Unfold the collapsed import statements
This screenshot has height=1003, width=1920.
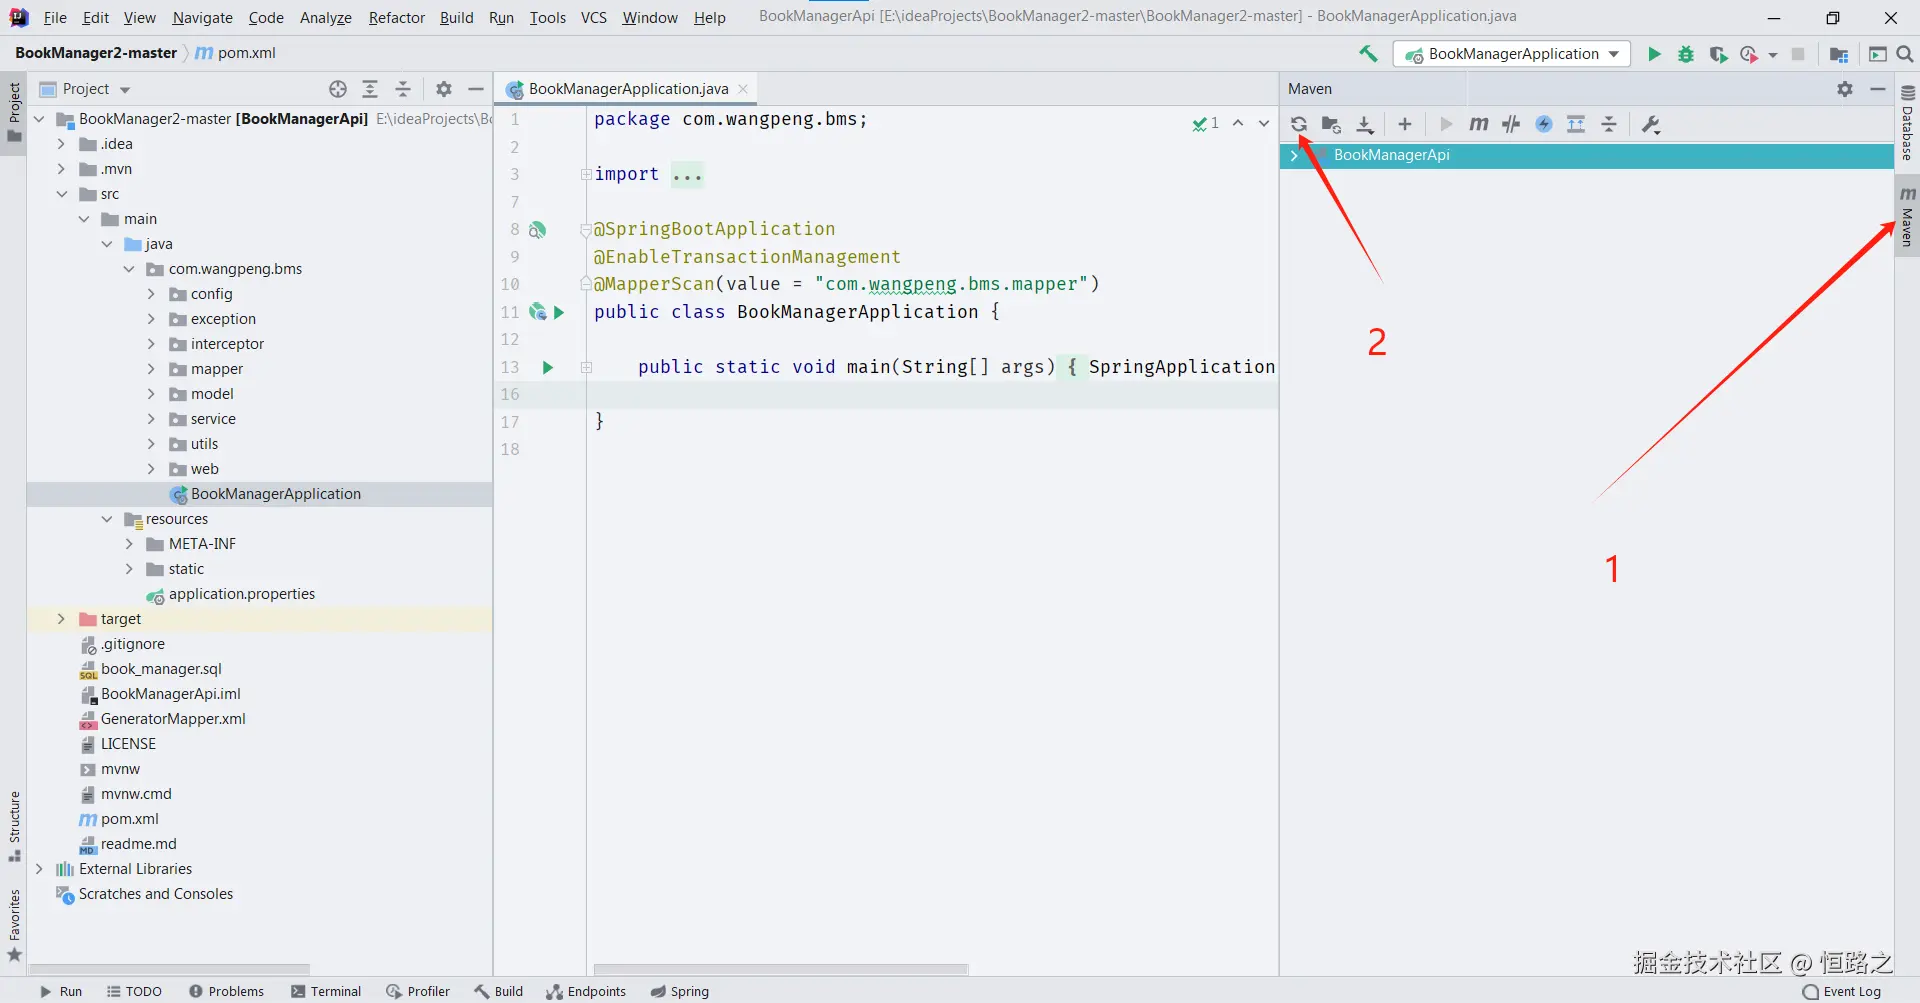click(586, 174)
